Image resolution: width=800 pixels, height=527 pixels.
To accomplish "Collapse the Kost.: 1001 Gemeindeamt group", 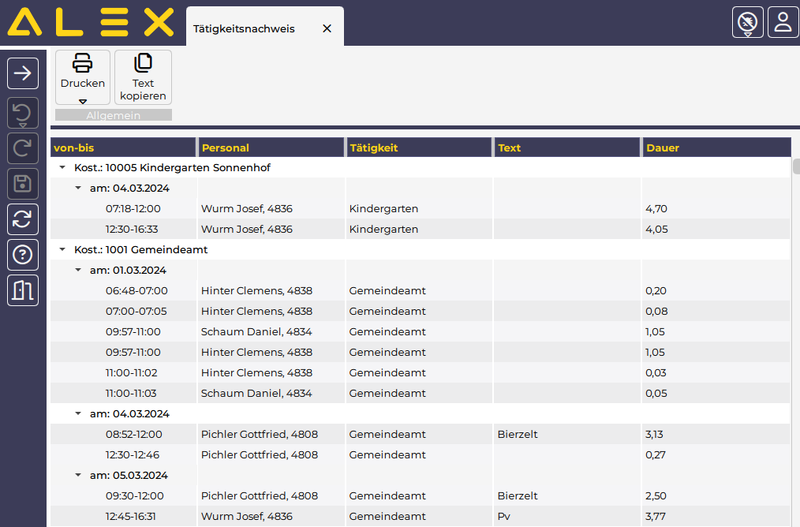I will point(62,250).
